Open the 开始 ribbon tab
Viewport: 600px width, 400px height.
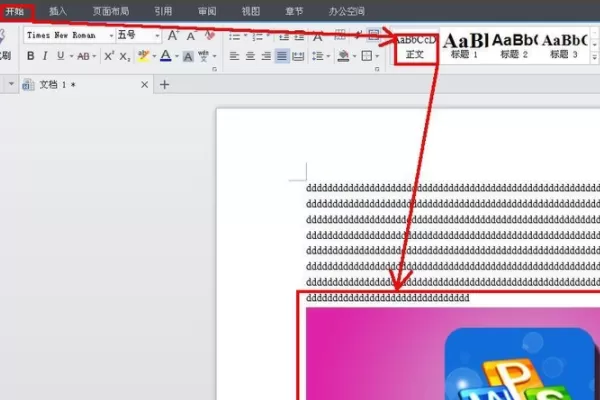[15, 11]
